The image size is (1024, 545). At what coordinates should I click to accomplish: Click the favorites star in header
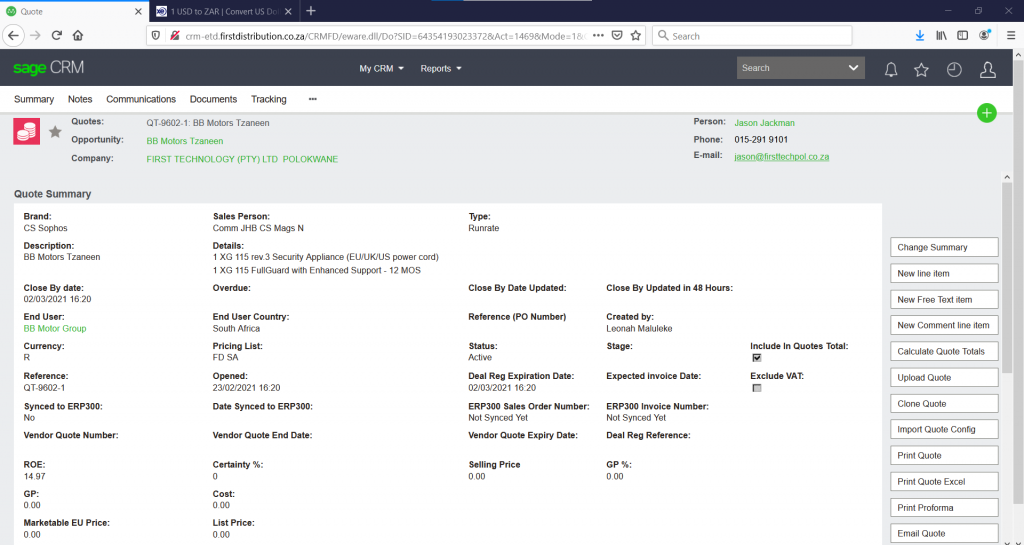click(x=921, y=69)
